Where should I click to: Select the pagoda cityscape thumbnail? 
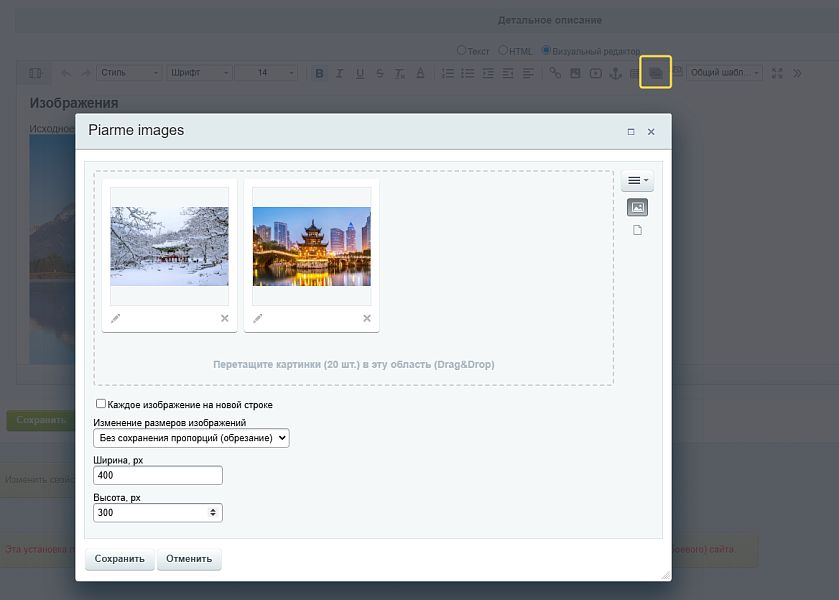(311, 246)
